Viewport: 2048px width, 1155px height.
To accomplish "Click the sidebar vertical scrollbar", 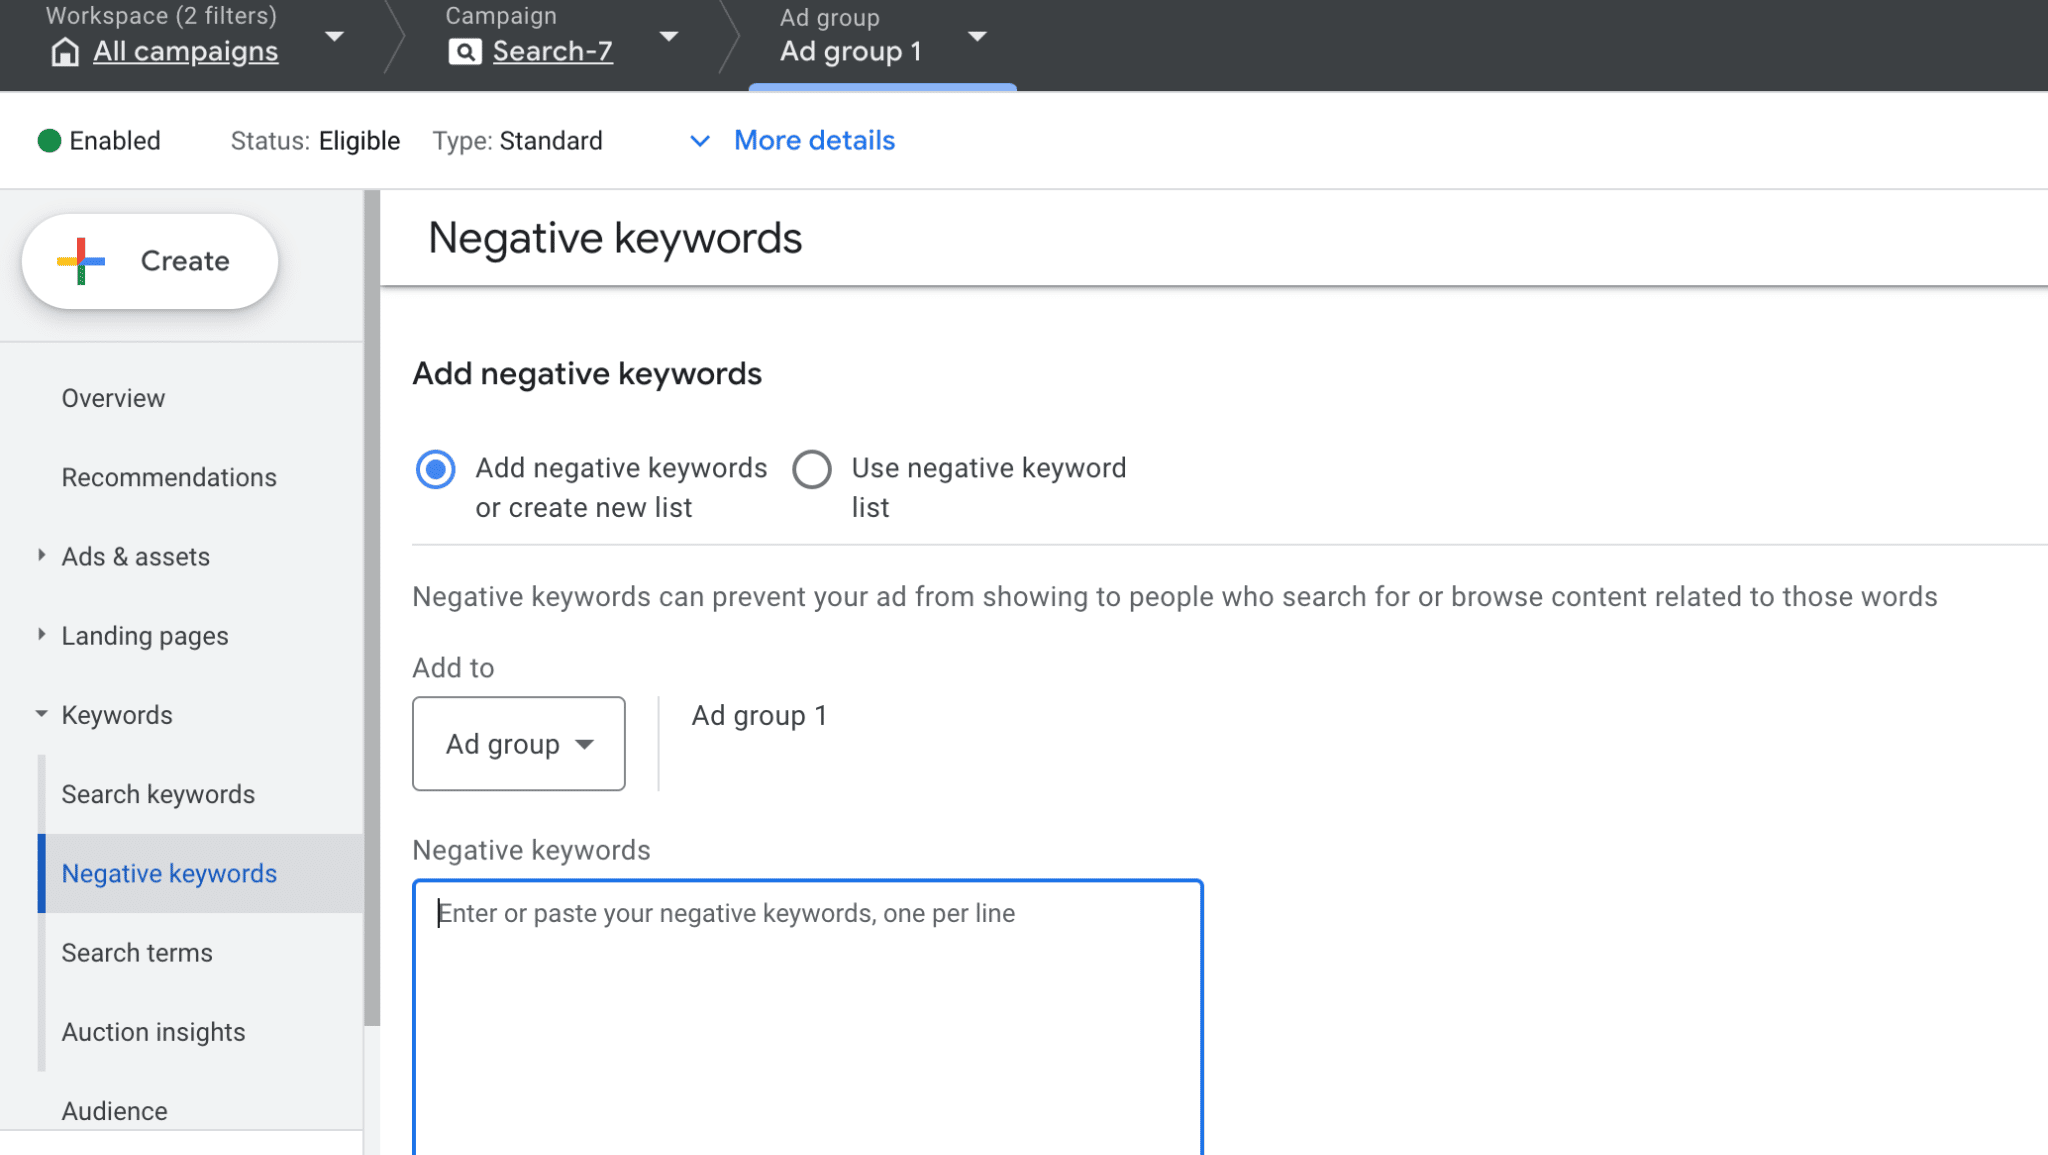I will [372, 608].
